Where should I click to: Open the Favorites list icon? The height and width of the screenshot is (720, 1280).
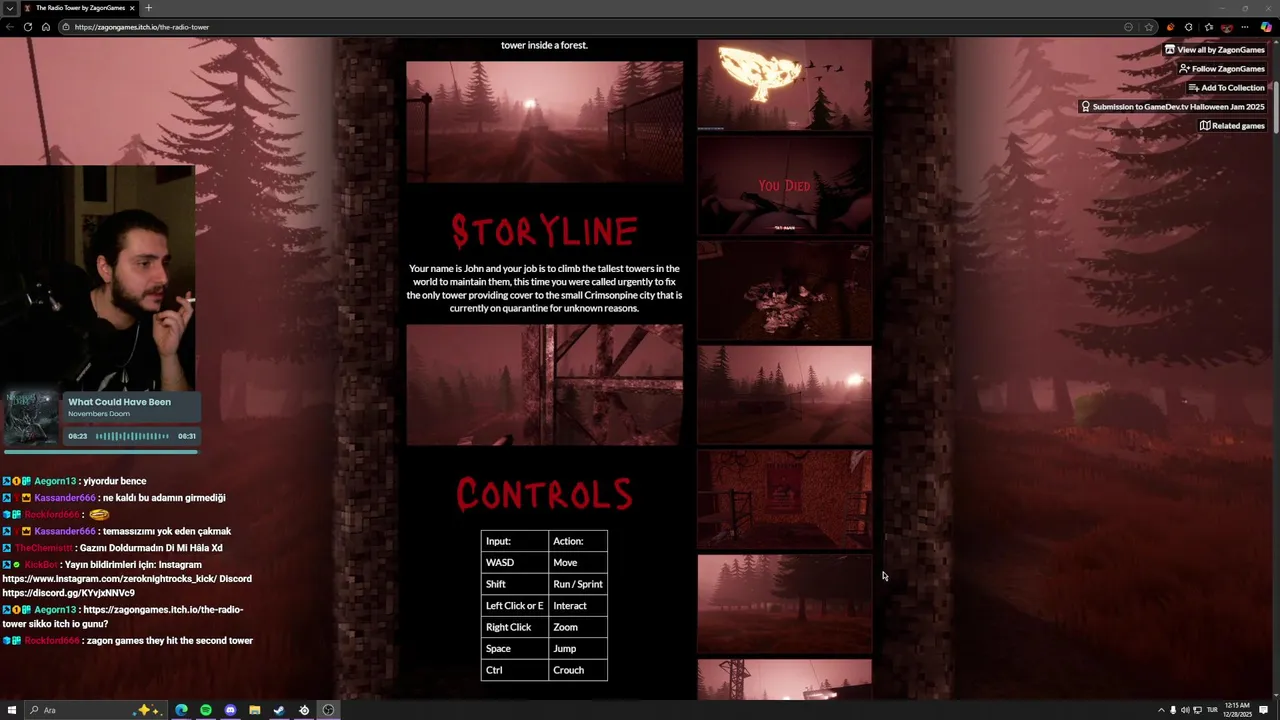1208,27
